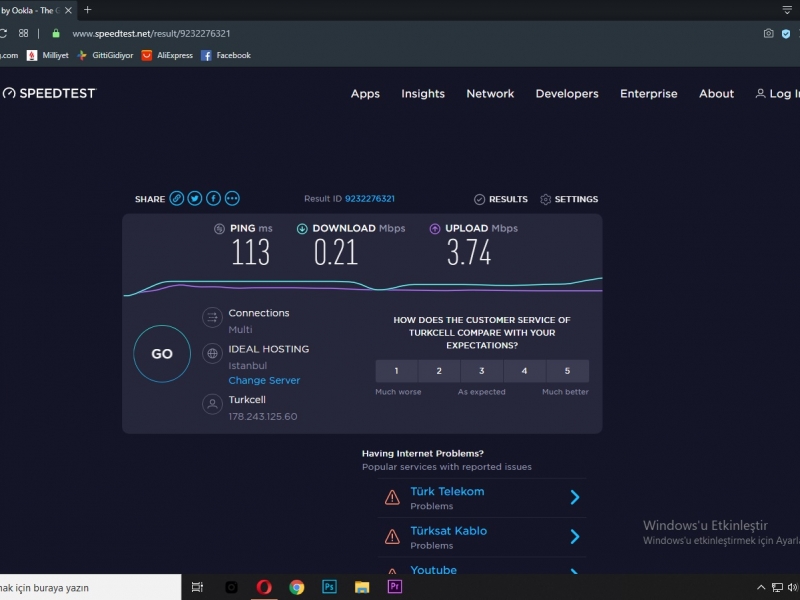
Task: Rate Turkcell customer service 5
Action: pyautogui.click(x=567, y=371)
